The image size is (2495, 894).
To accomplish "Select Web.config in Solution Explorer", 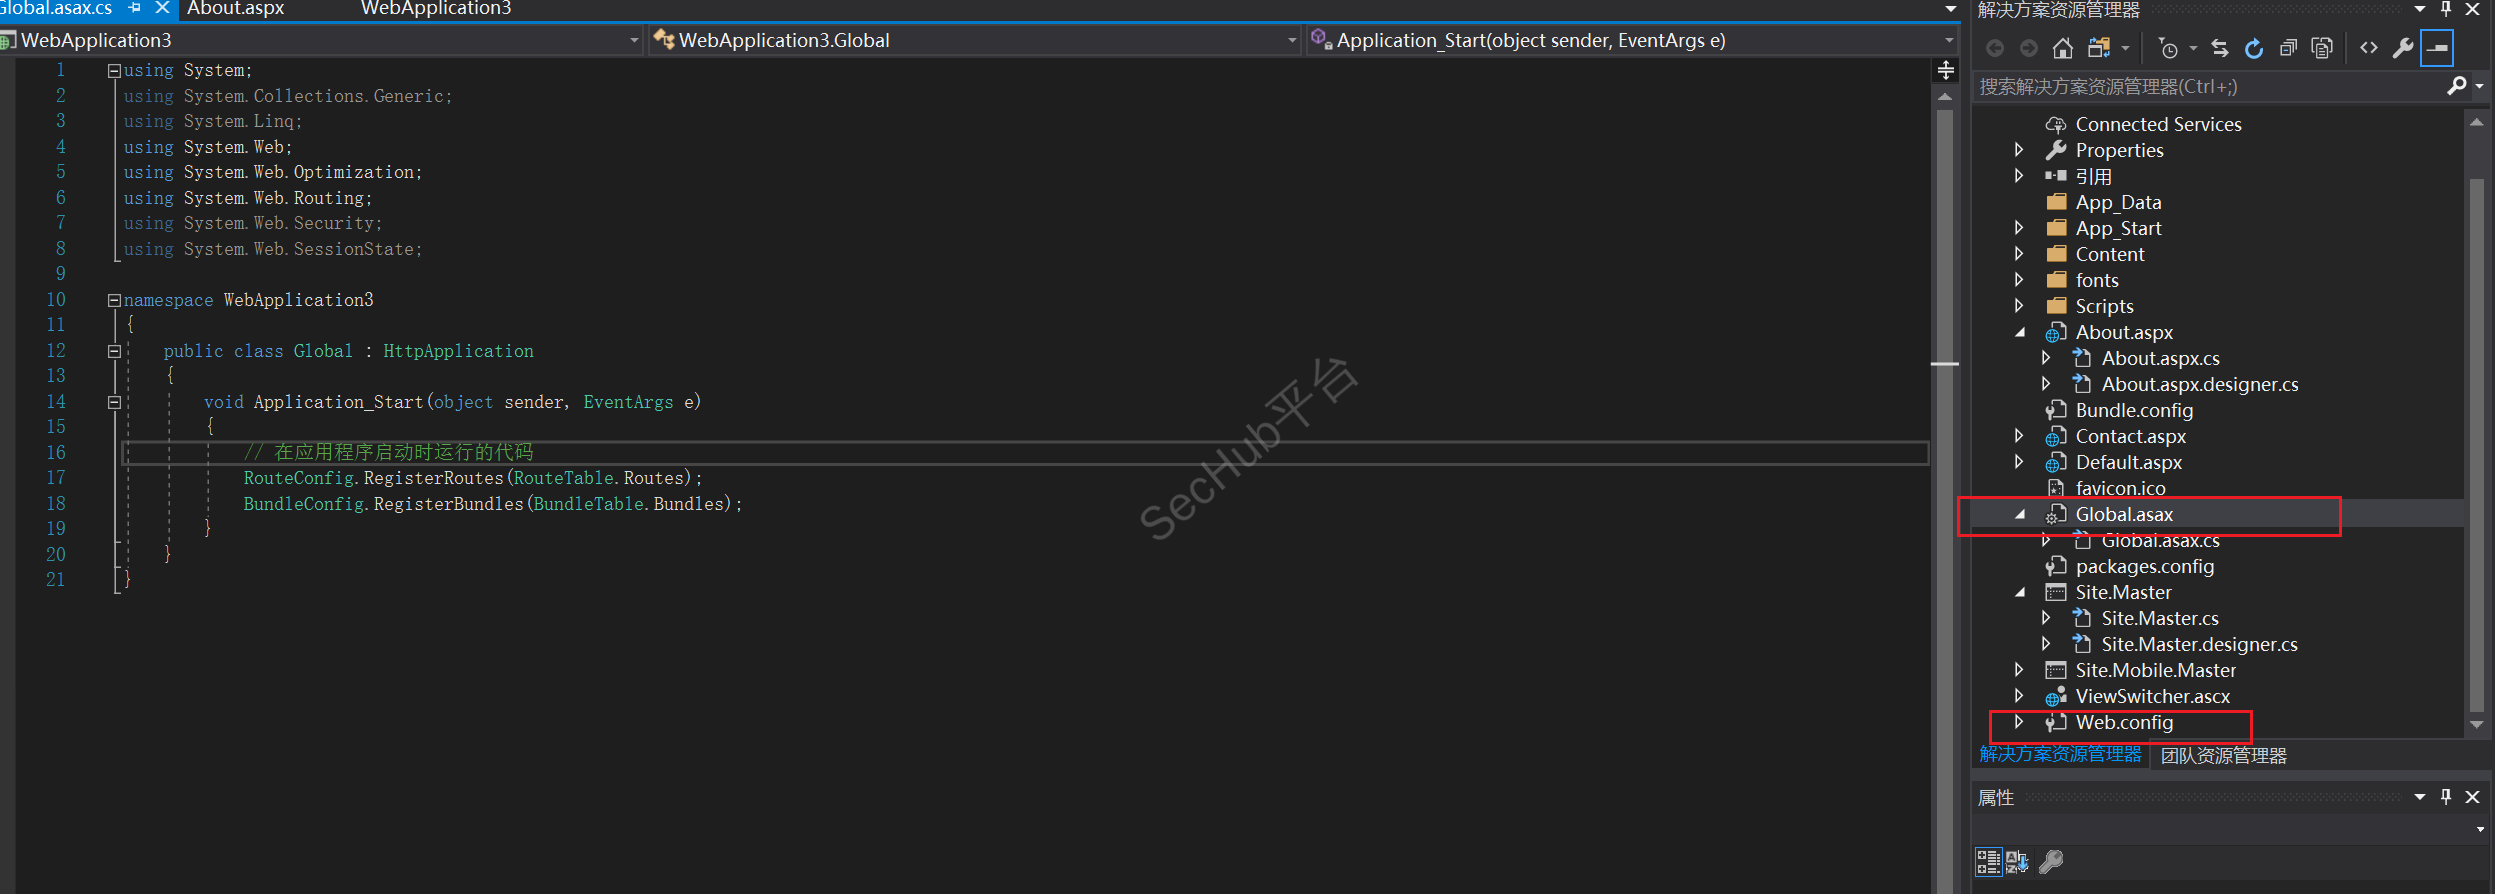I will click(x=2124, y=722).
